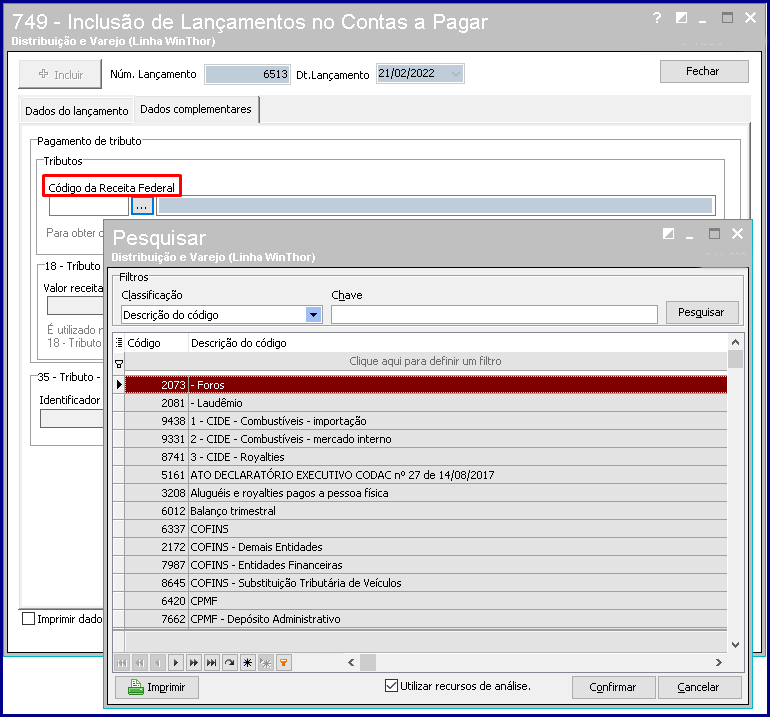Viewport: 770px width, 717px height.
Task: Open lookup with the ellipsis button
Action: 142,206
